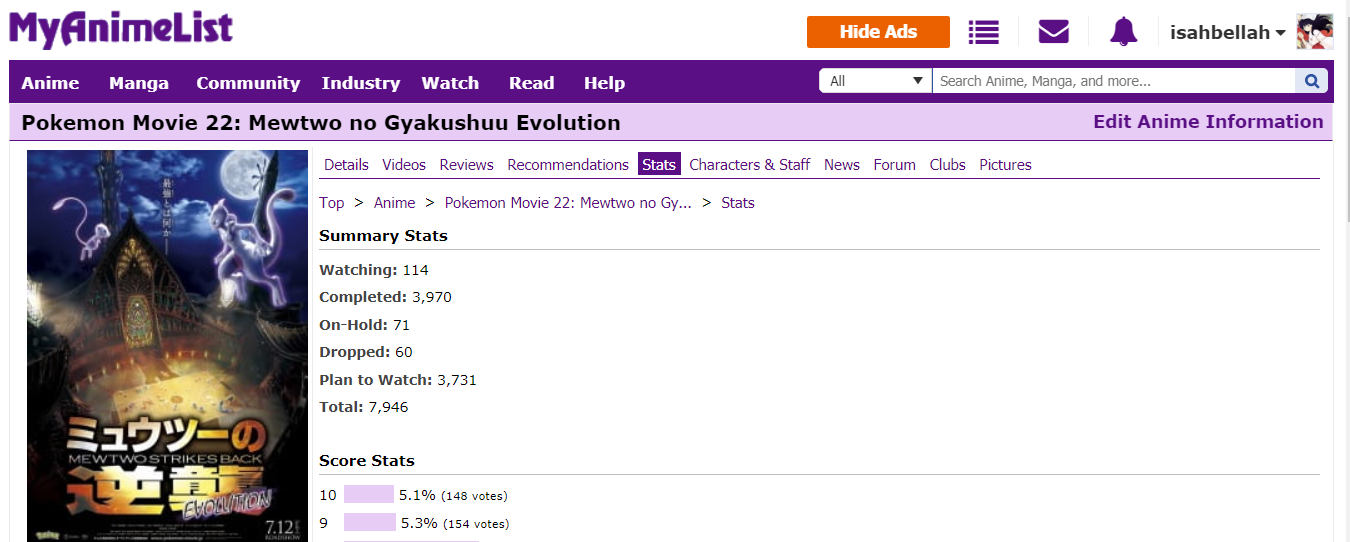Open the isahbellah profile avatar
This screenshot has height=542, width=1350.
[x=1315, y=32]
